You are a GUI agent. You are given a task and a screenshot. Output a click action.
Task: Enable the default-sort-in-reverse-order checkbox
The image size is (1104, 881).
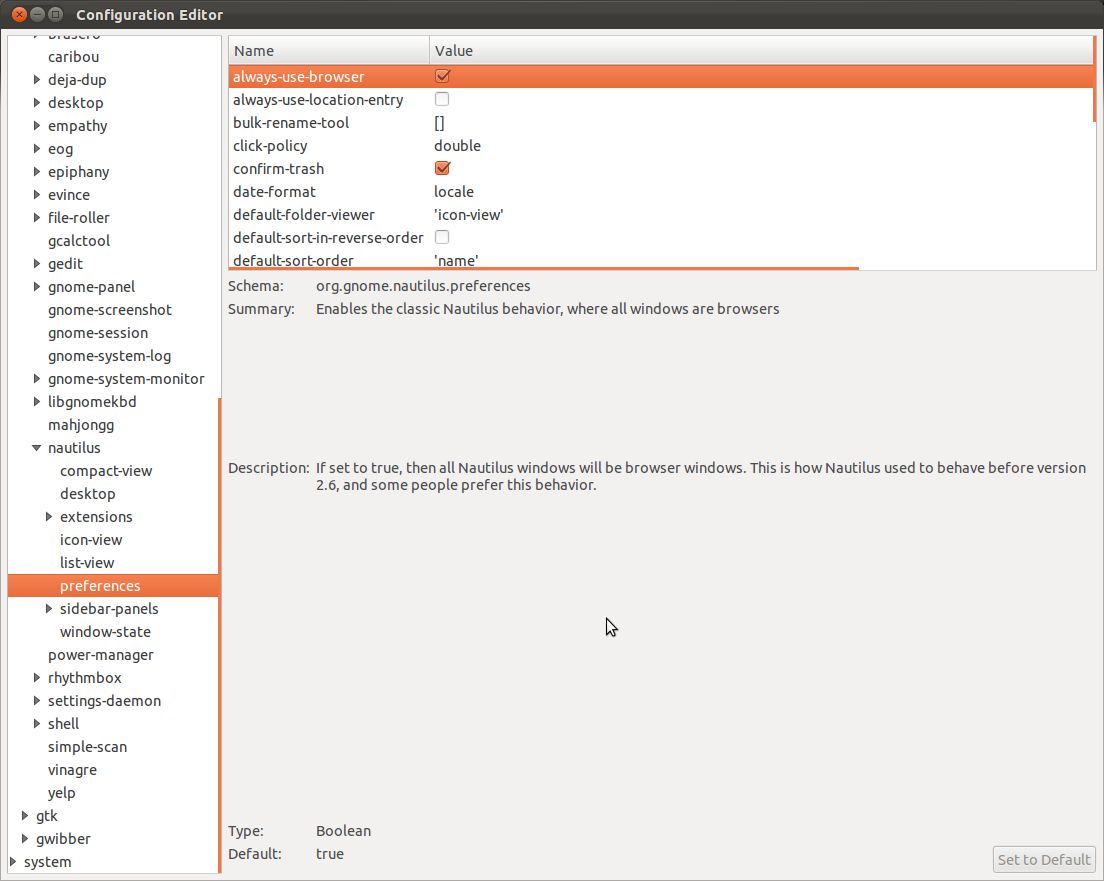(x=442, y=237)
